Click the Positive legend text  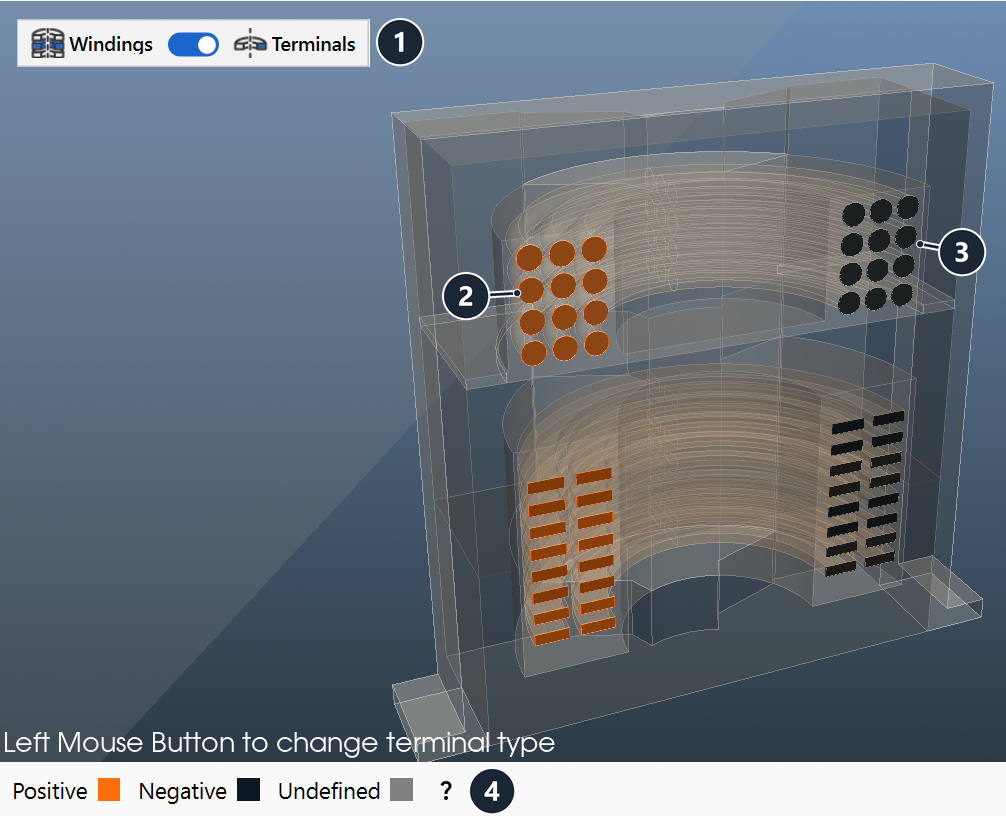point(50,791)
